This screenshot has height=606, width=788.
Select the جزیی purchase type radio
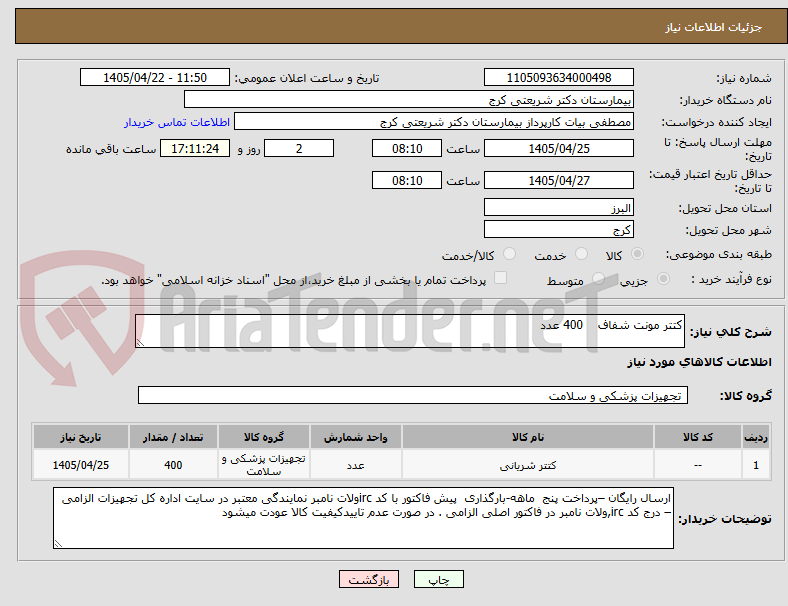click(x=663, y=278)
